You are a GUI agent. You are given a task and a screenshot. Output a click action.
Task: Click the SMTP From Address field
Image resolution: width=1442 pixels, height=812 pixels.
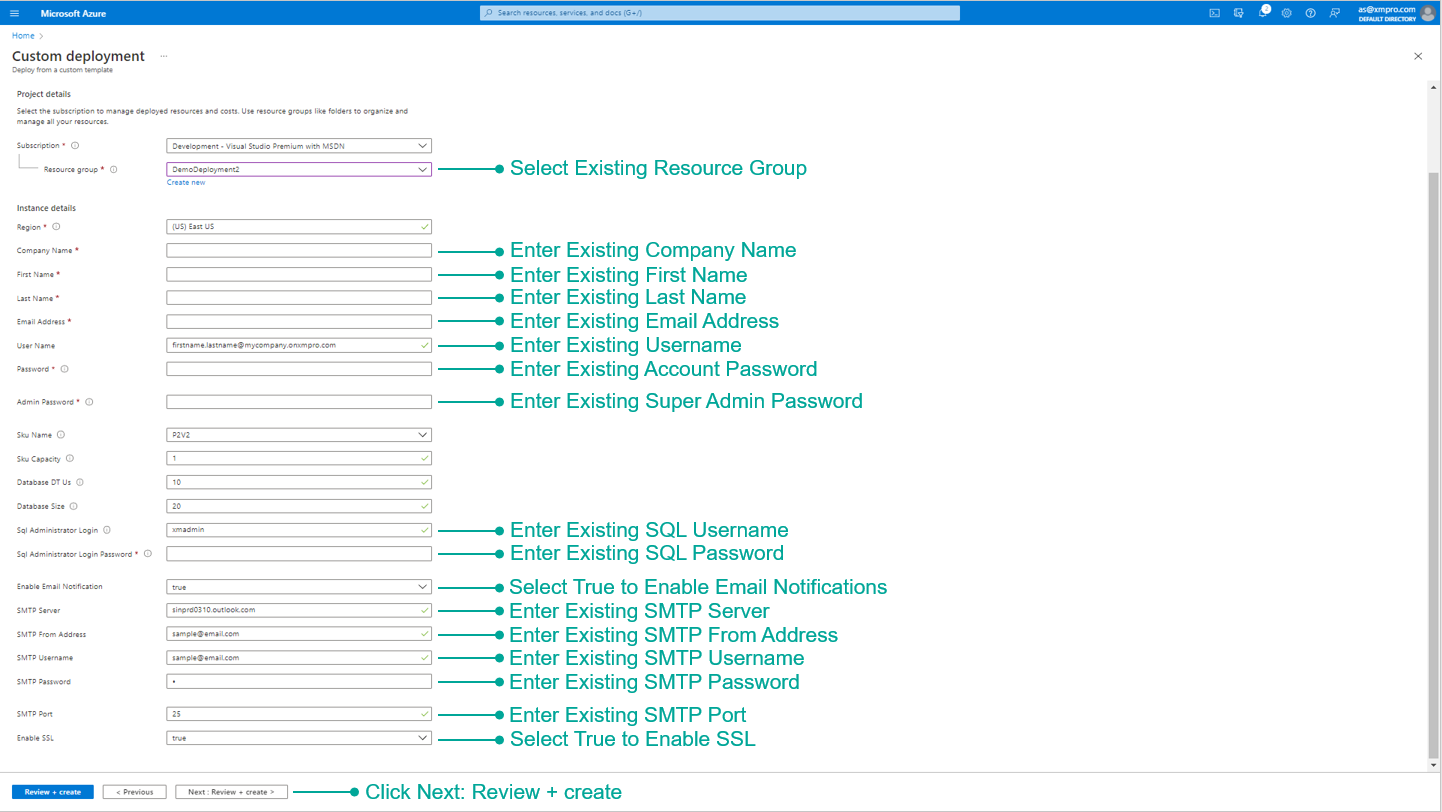point(299,634)
